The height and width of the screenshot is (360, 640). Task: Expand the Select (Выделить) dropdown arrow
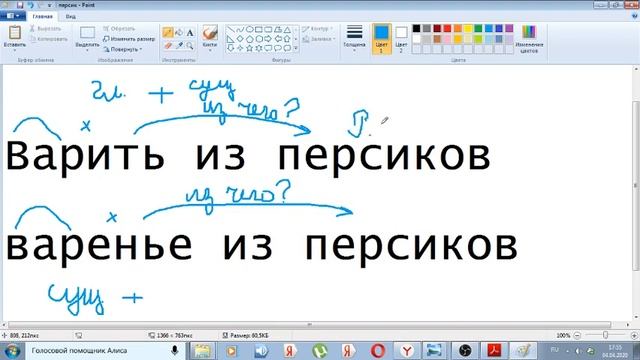(x=87, y=50)
